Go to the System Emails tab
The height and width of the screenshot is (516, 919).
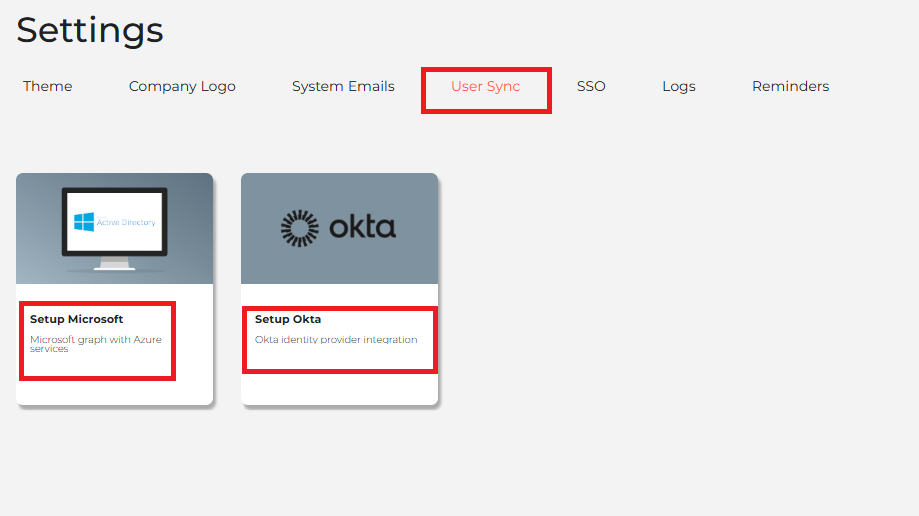tap(343, 86)
